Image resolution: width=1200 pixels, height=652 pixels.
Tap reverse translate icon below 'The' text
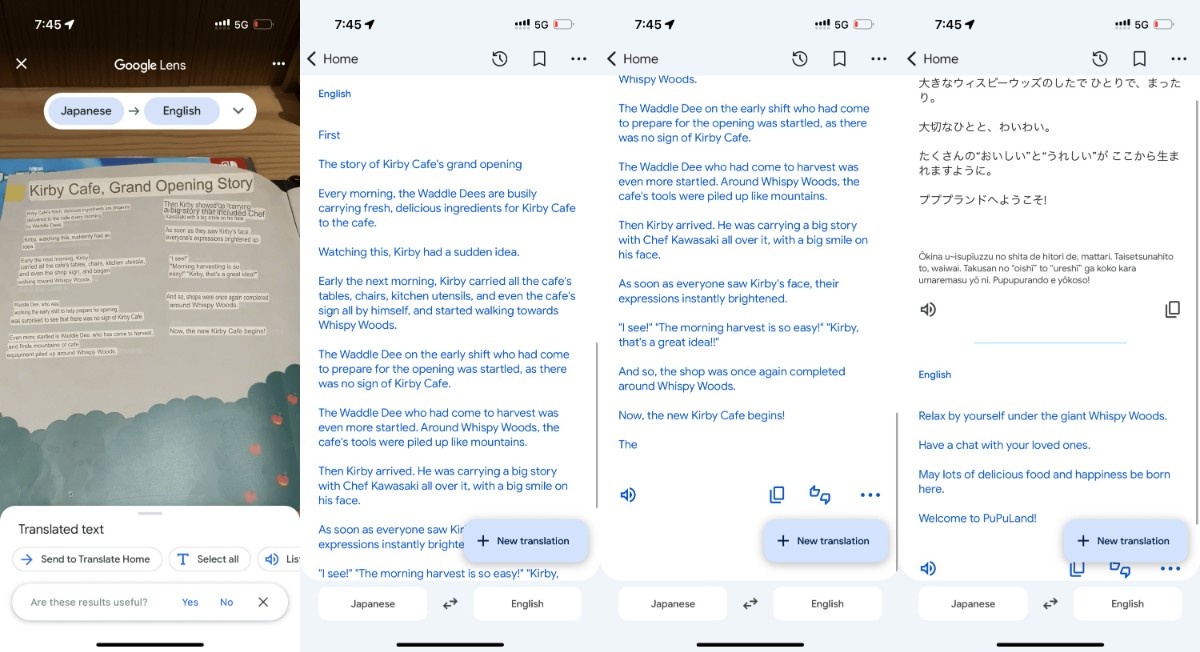click(x=820, y=495)
